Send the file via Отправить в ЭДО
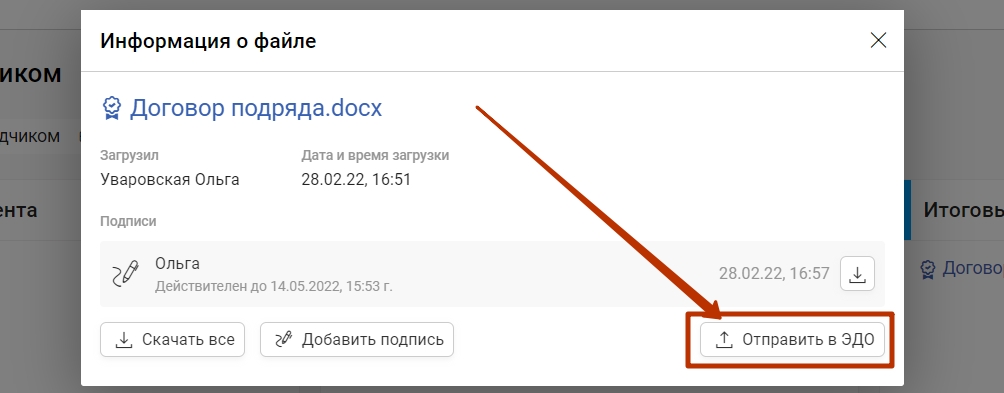Screen dimensions: 1004x393 (x=792, y=339)
